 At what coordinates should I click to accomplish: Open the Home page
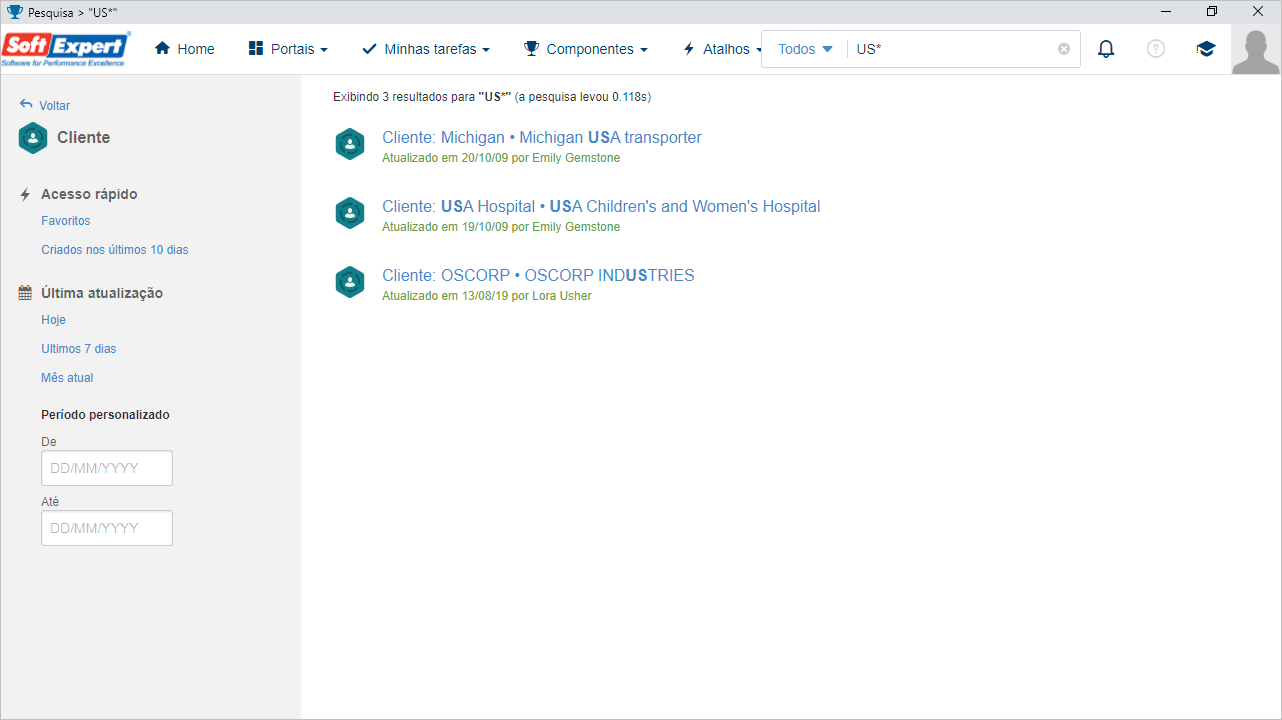185,49
